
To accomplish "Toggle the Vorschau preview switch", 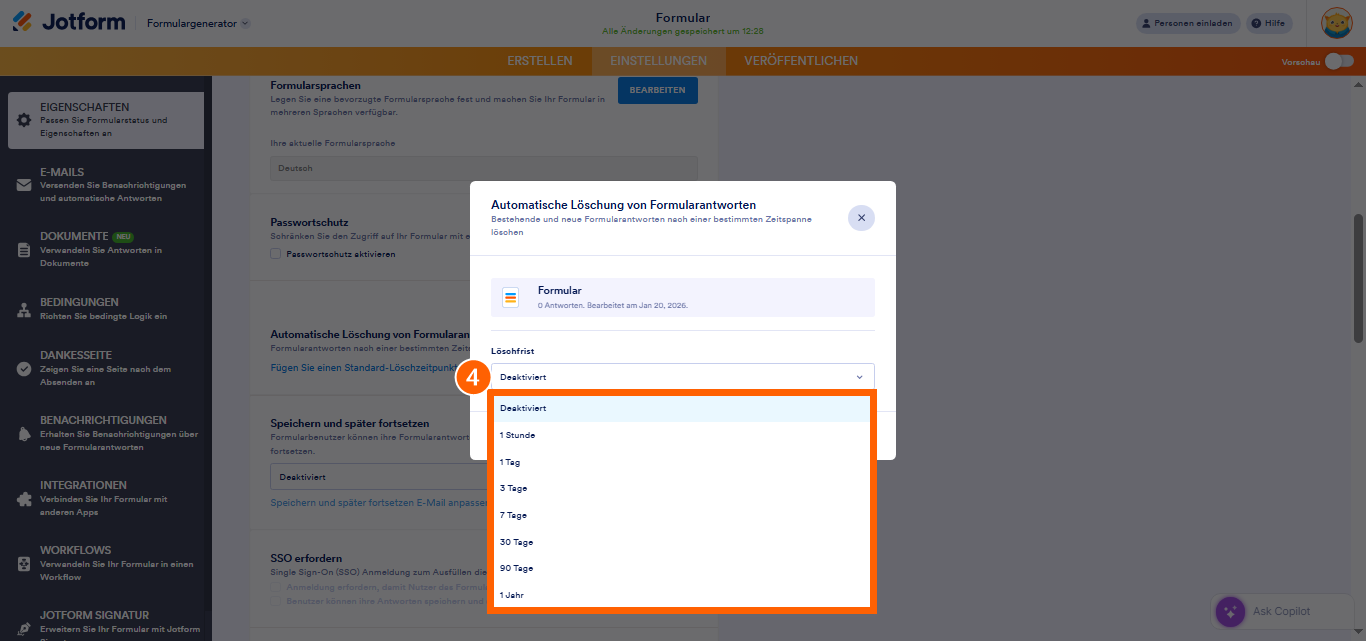I will click(x=1339, y=61).
